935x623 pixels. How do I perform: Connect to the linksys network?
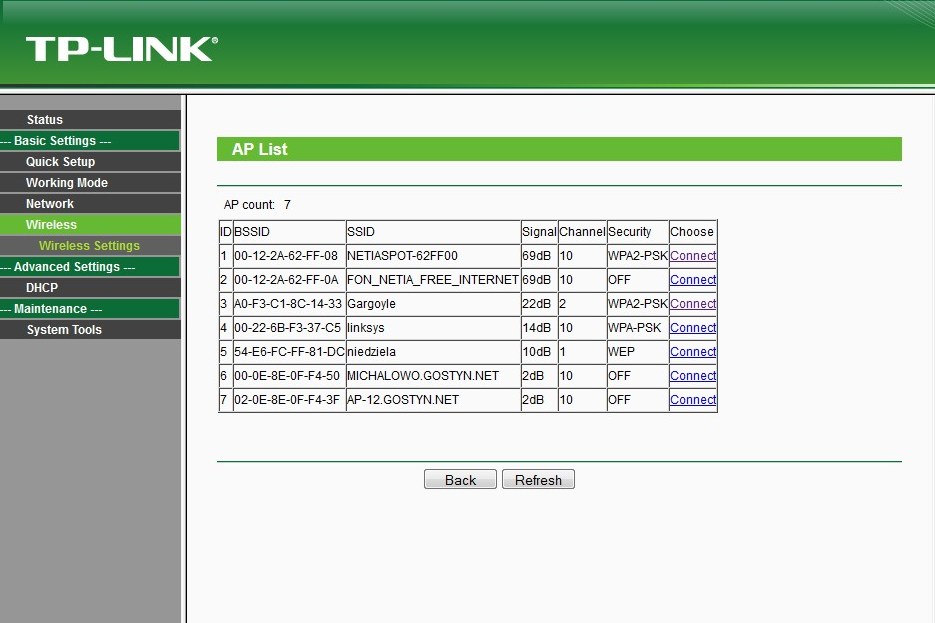693,328
